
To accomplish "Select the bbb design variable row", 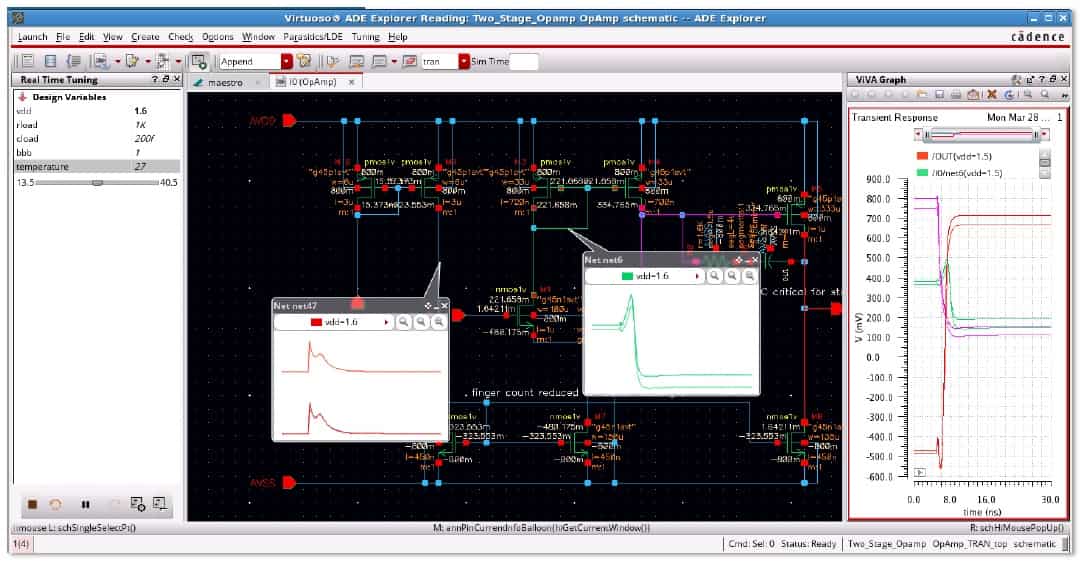I will (97, 152).
